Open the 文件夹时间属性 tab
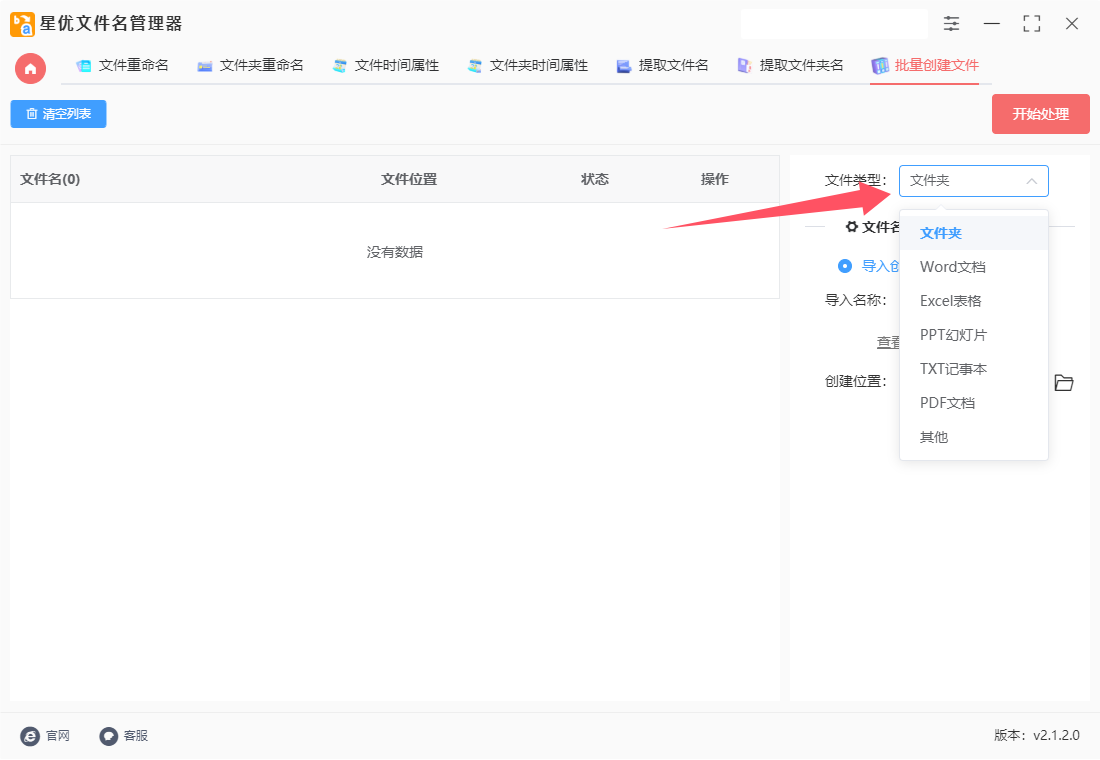 527,65
